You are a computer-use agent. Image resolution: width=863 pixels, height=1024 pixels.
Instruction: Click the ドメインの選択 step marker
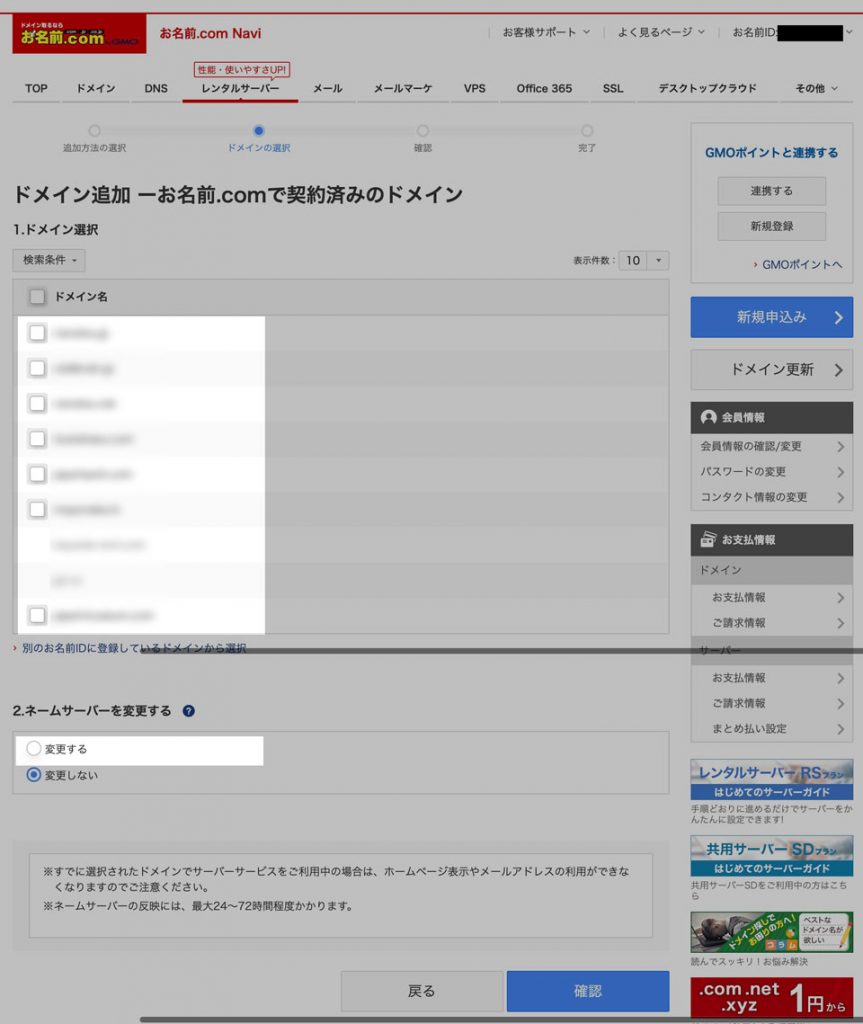click(x=259, y=131)
